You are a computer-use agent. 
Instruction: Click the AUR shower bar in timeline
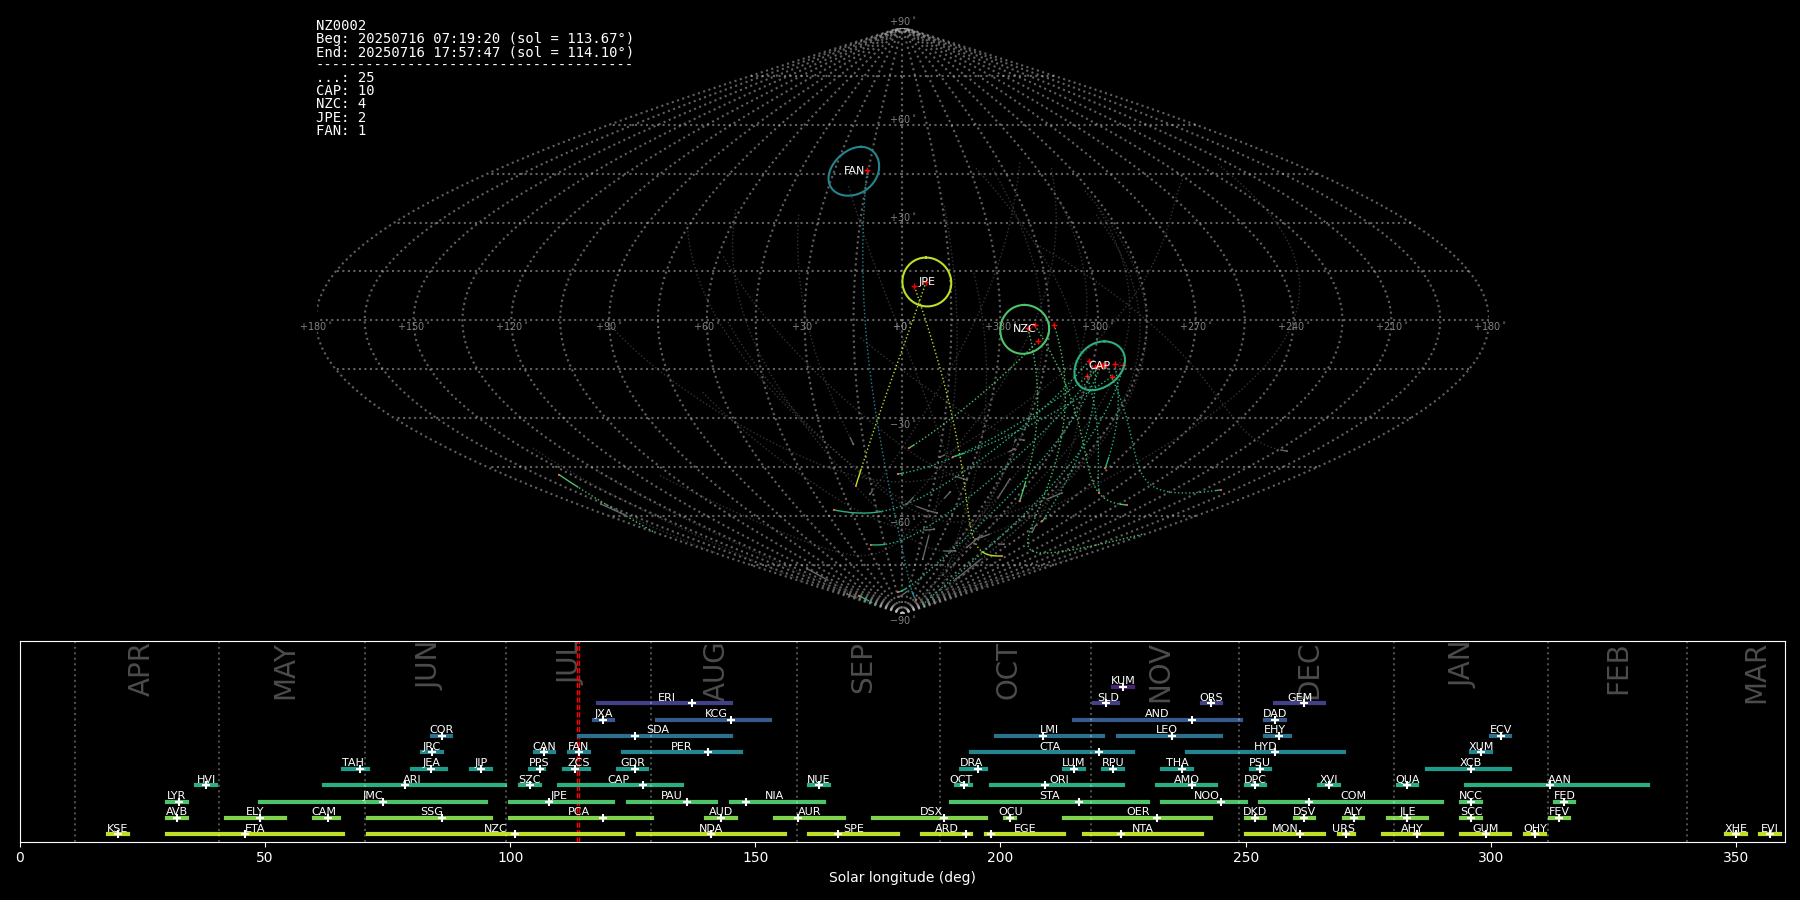click(809, 818)
